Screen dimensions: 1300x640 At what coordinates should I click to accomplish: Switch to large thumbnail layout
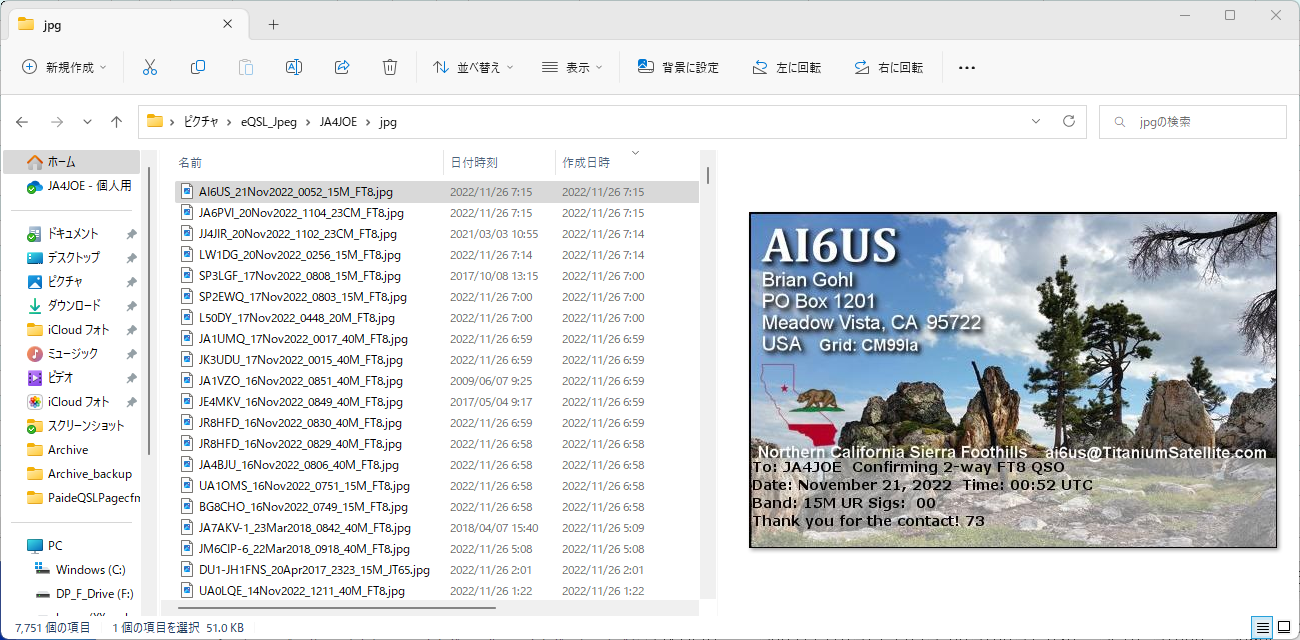[1283, 627]
